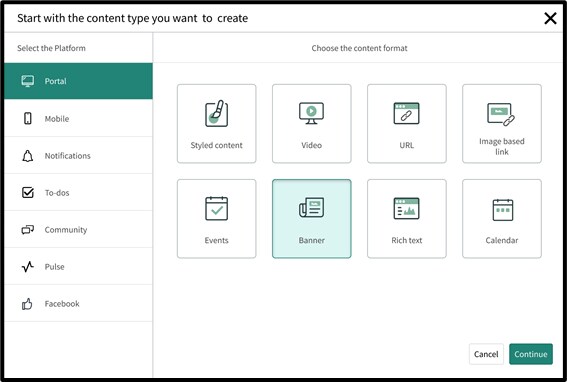Select the 'Styled content' label
The height and width of the screenshot is (382, 567).
pos(216,145)
